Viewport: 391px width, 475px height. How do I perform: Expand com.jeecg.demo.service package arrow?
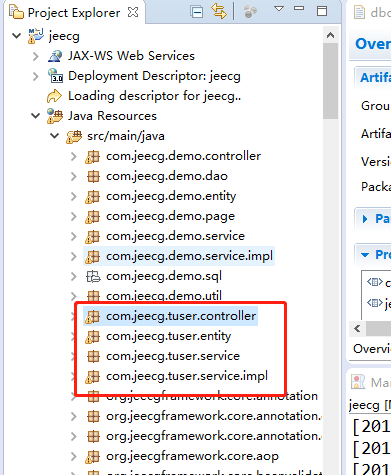click(74, 236)
